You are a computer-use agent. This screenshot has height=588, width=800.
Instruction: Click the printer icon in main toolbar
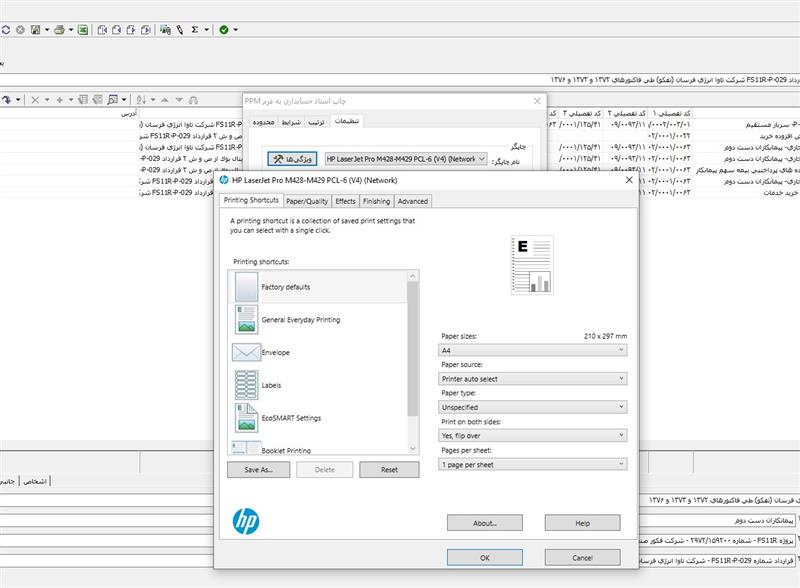(x=59, y=30)
